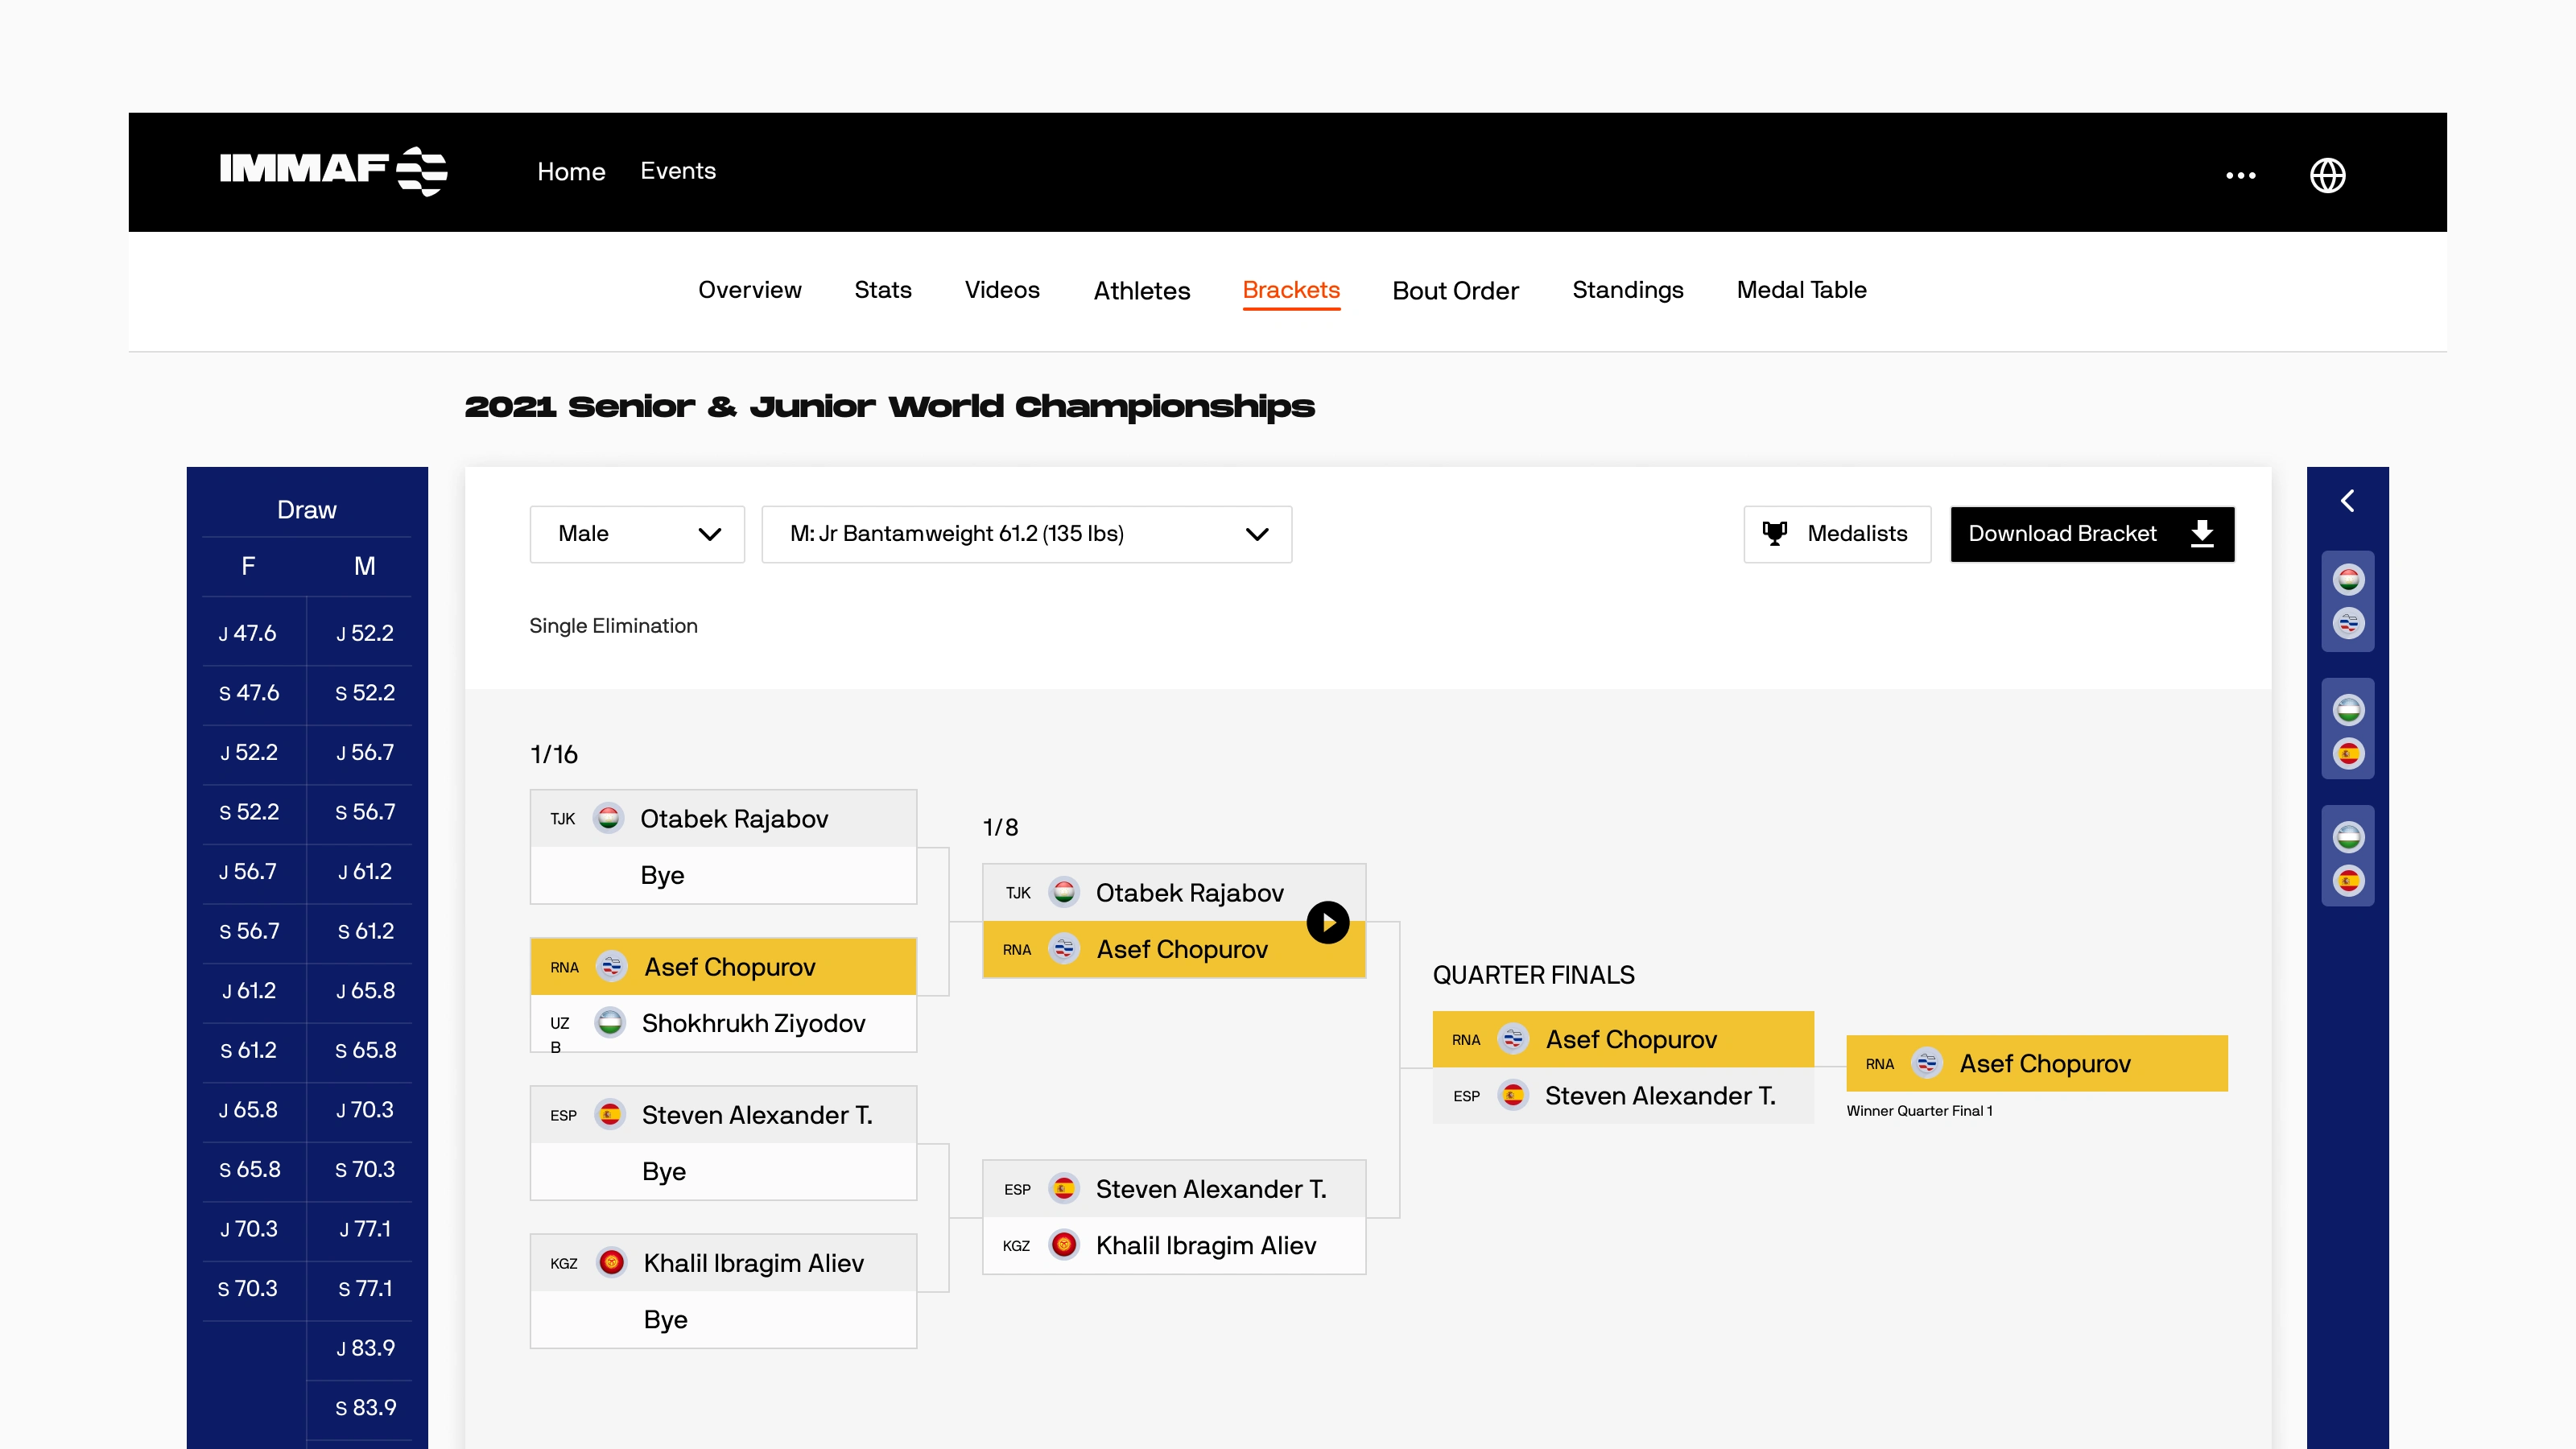2576x1449 pixels.
Task: Select the Brackets tab
Action: tap(1291, 290)
